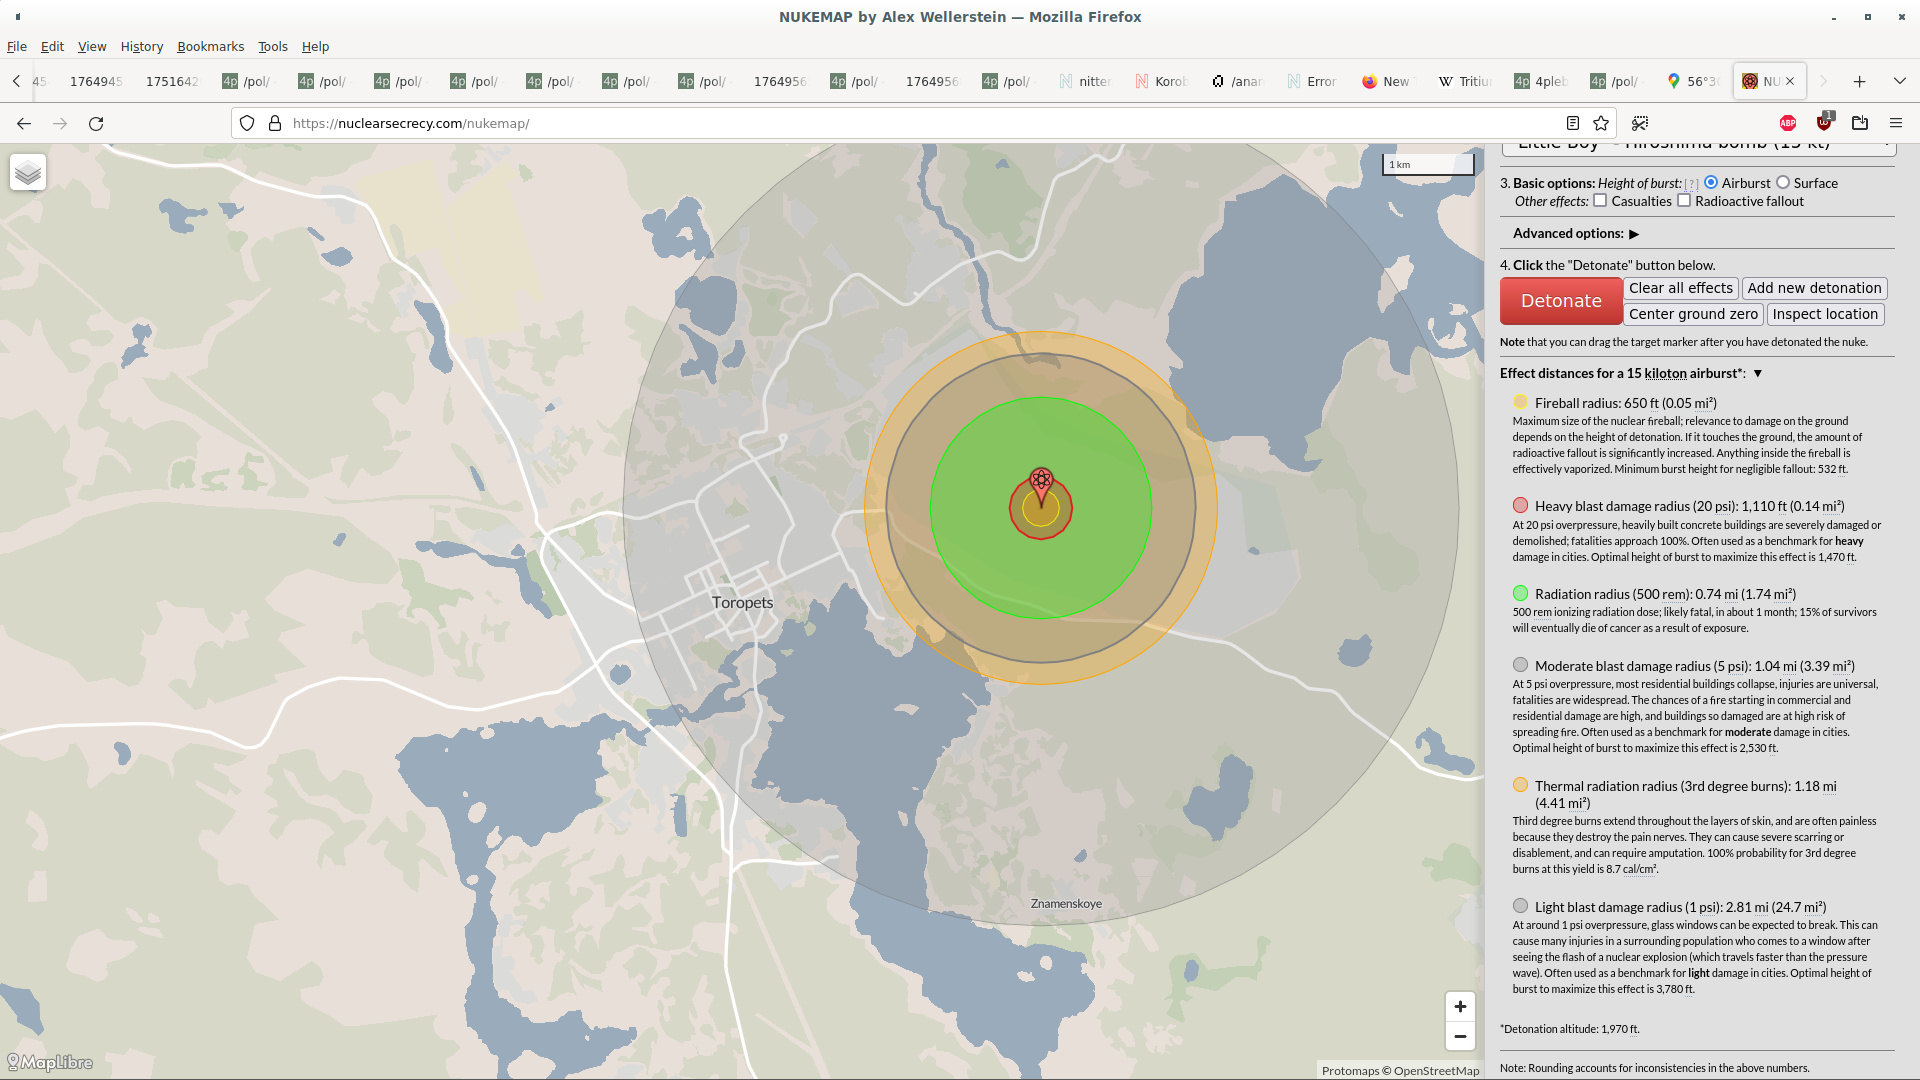Zoom in with the plus map button

tap(1460, 1007)
